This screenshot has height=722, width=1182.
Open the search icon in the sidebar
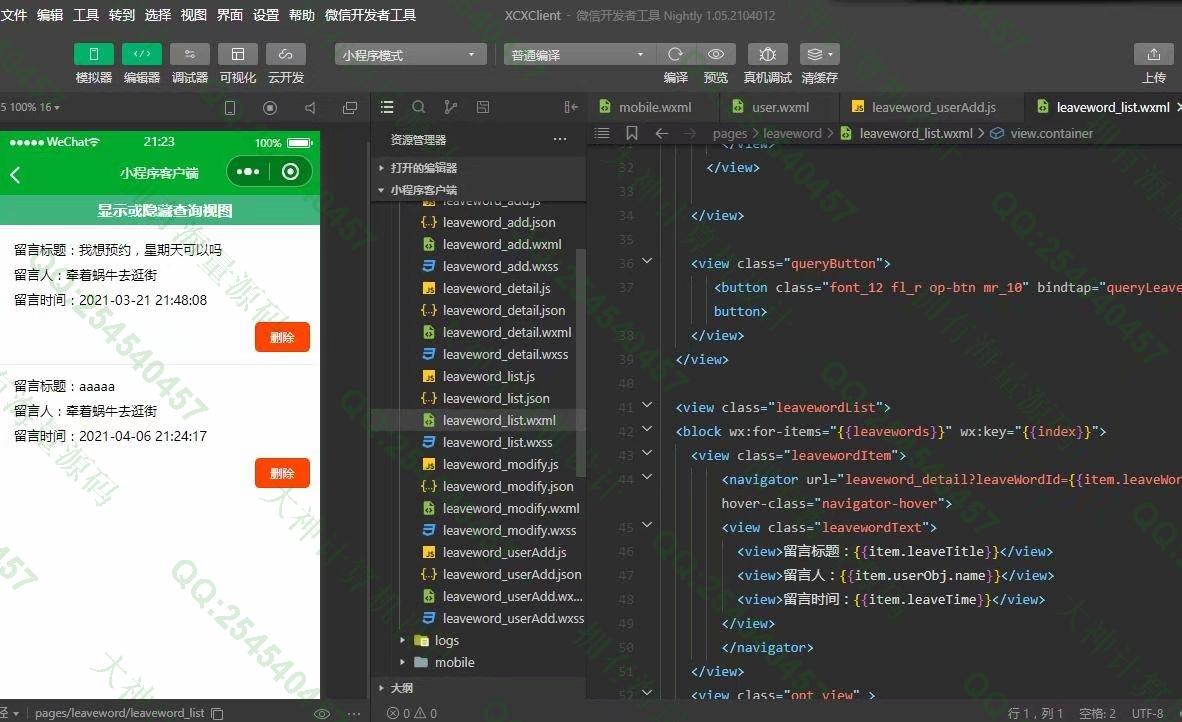pyautogui.click(x=419, y=107)
